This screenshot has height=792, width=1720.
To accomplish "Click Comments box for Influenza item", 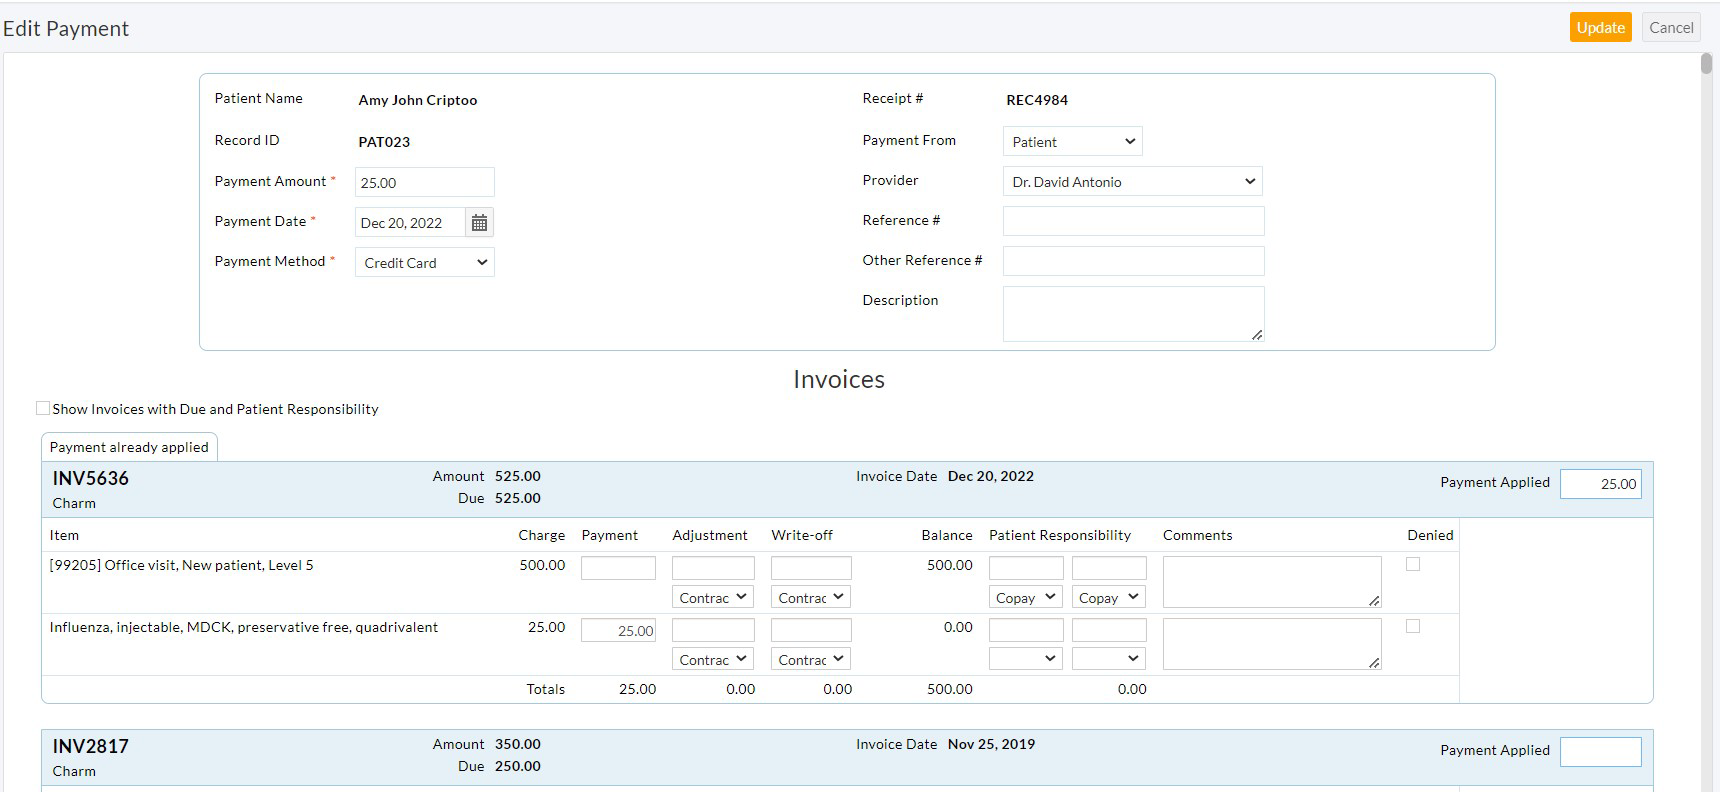I will coord(1271,644).
